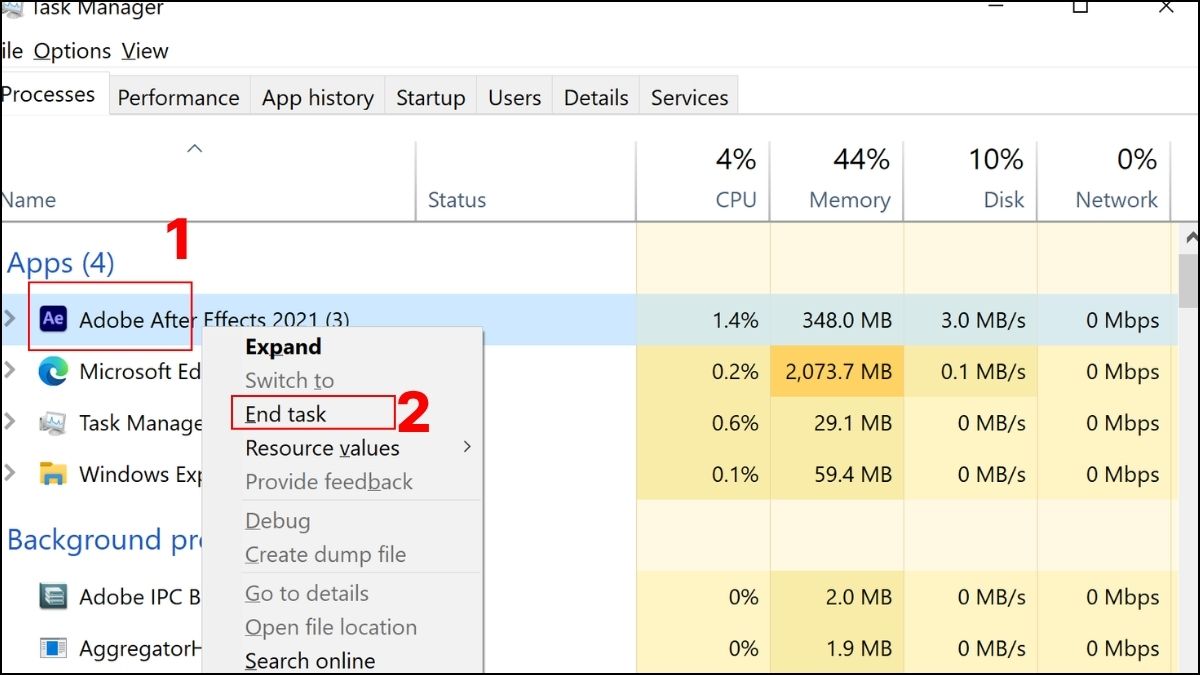The image size is (1200, 675).
Task: Click the Microsoft Edge process icon
Action: [x=53, y=372]
